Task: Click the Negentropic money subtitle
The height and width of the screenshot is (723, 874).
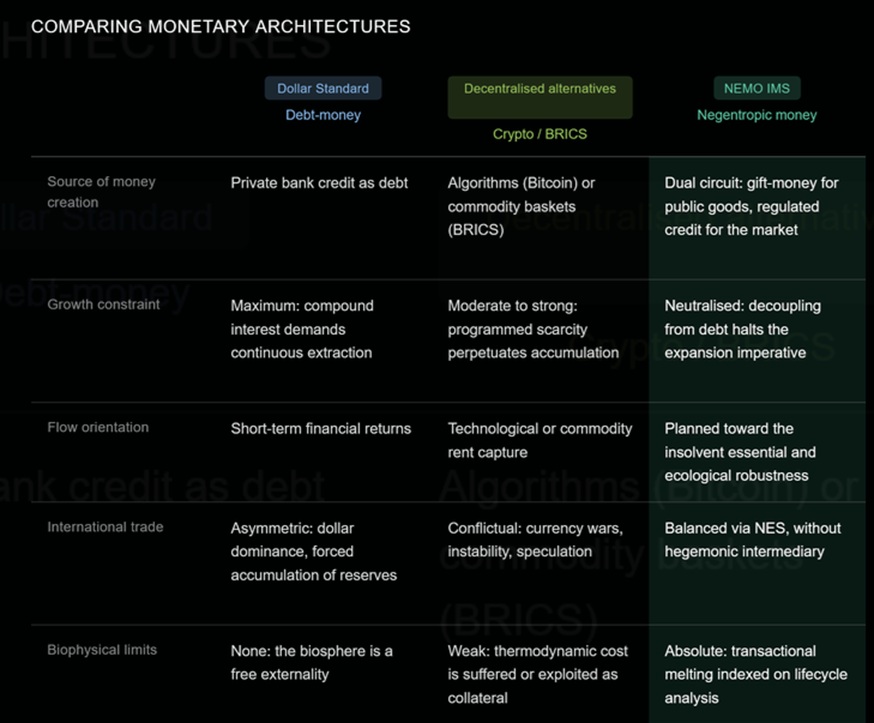Action: [756, 115]
